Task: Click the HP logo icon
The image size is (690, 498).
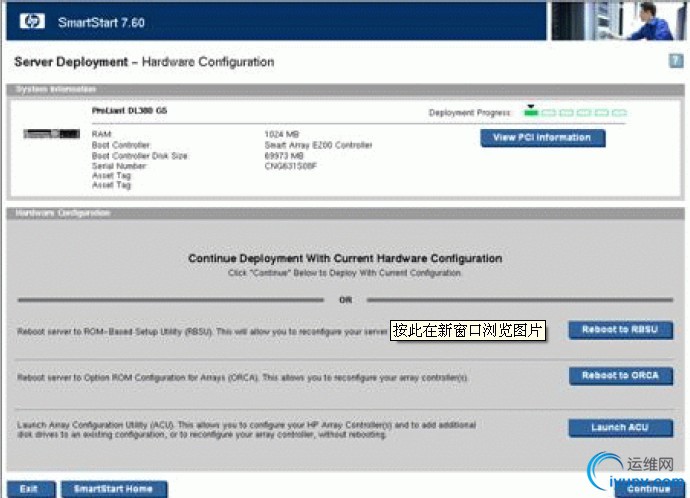Action: tap(32, 21)
